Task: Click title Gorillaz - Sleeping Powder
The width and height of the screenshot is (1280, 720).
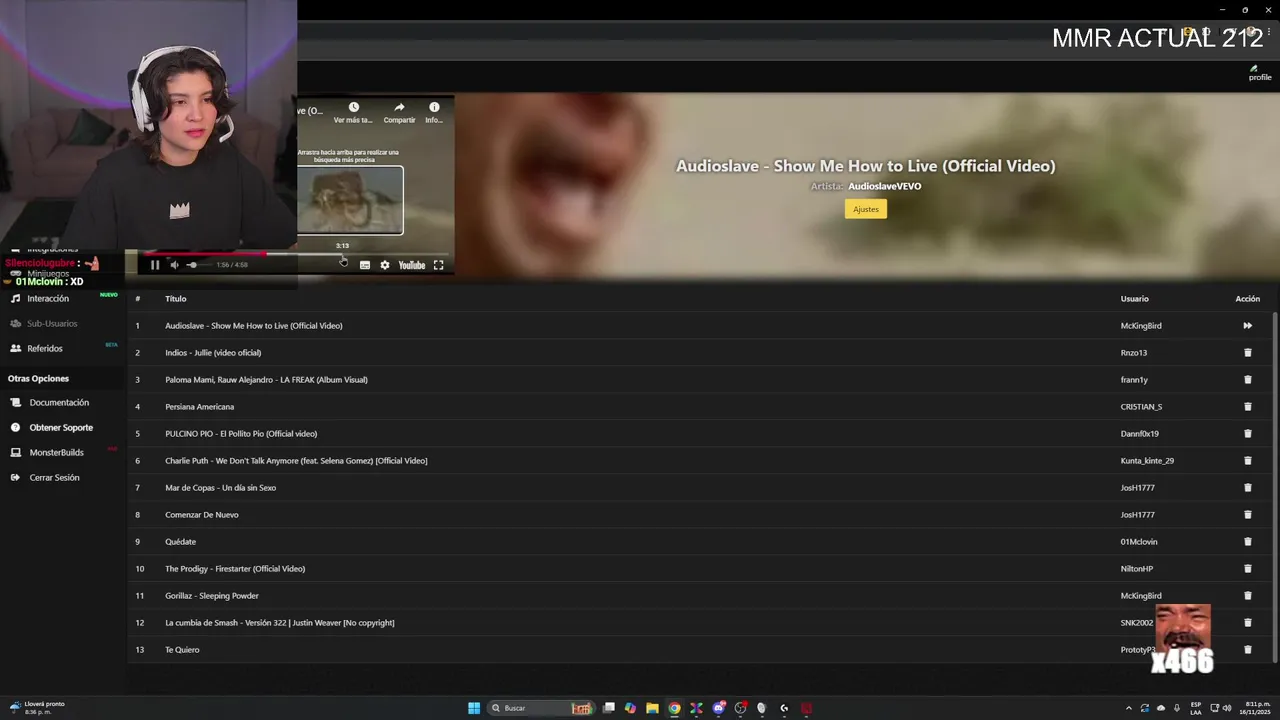Action: pos(212,595)
